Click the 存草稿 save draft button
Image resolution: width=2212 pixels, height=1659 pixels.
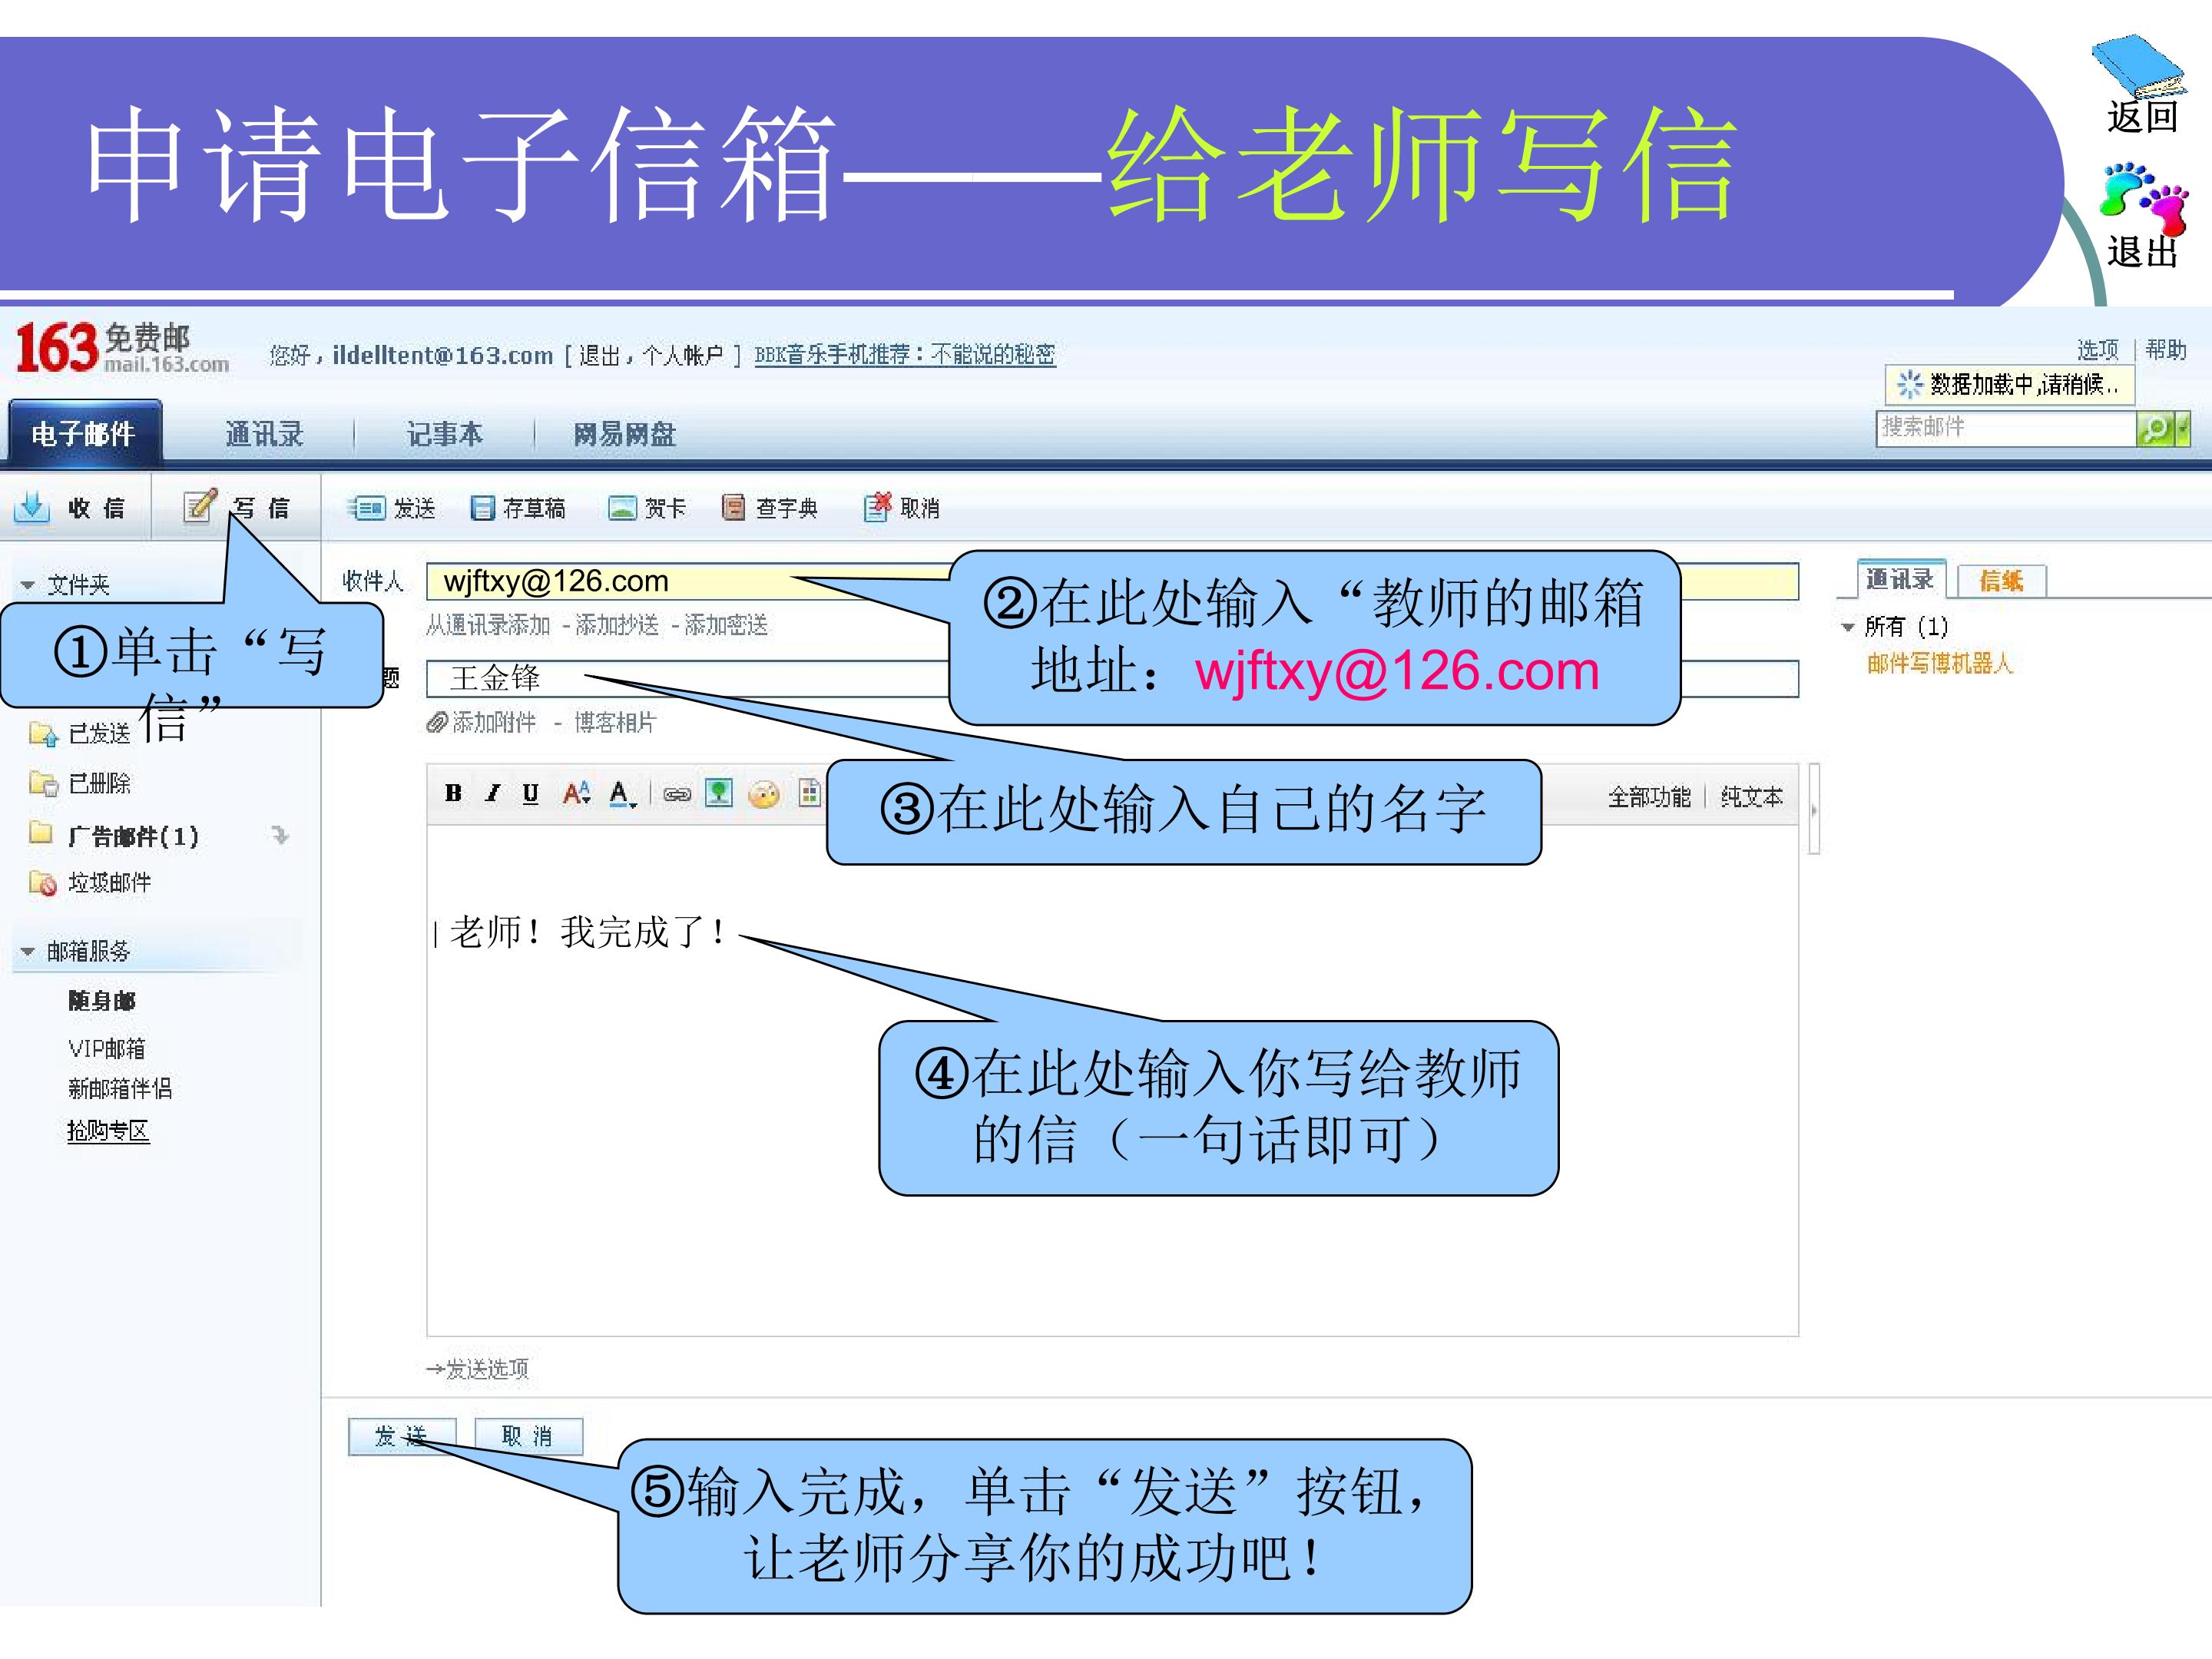tap(518, 508)
